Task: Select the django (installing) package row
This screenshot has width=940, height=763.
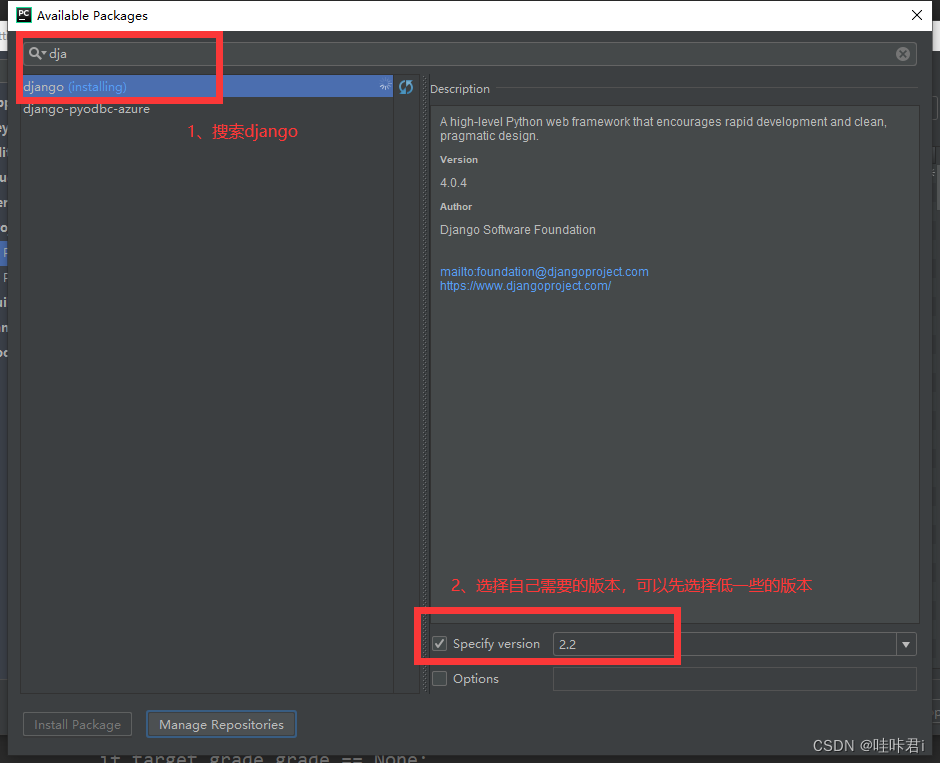Action: pyautogui.click(x=207, y=86)
